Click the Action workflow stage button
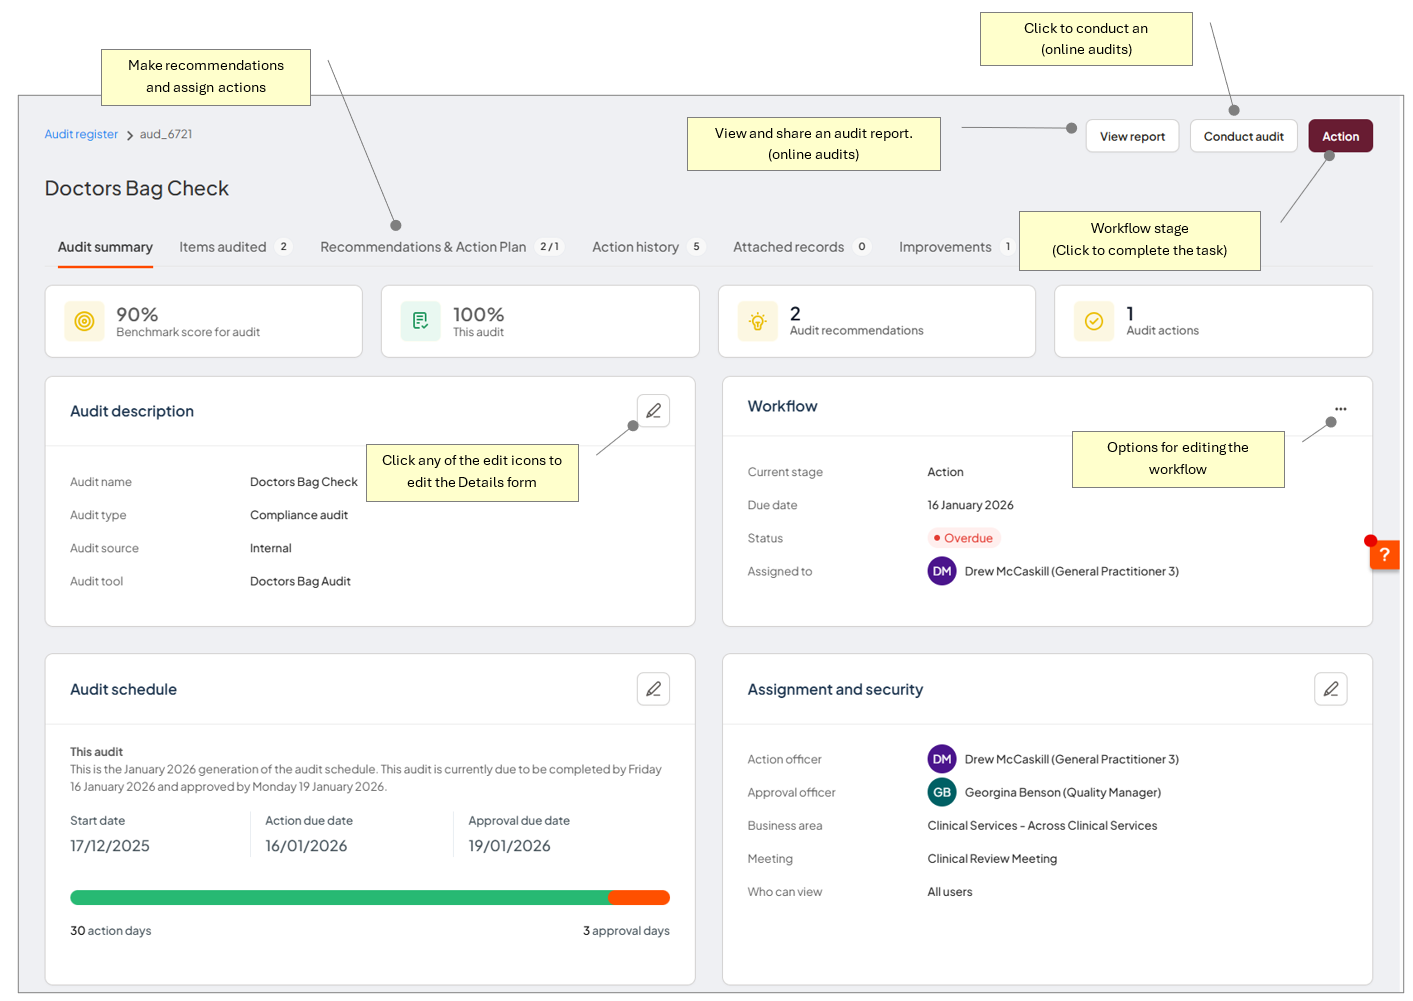Viewport: 1413px width, 1001px height. (1340, 136)
